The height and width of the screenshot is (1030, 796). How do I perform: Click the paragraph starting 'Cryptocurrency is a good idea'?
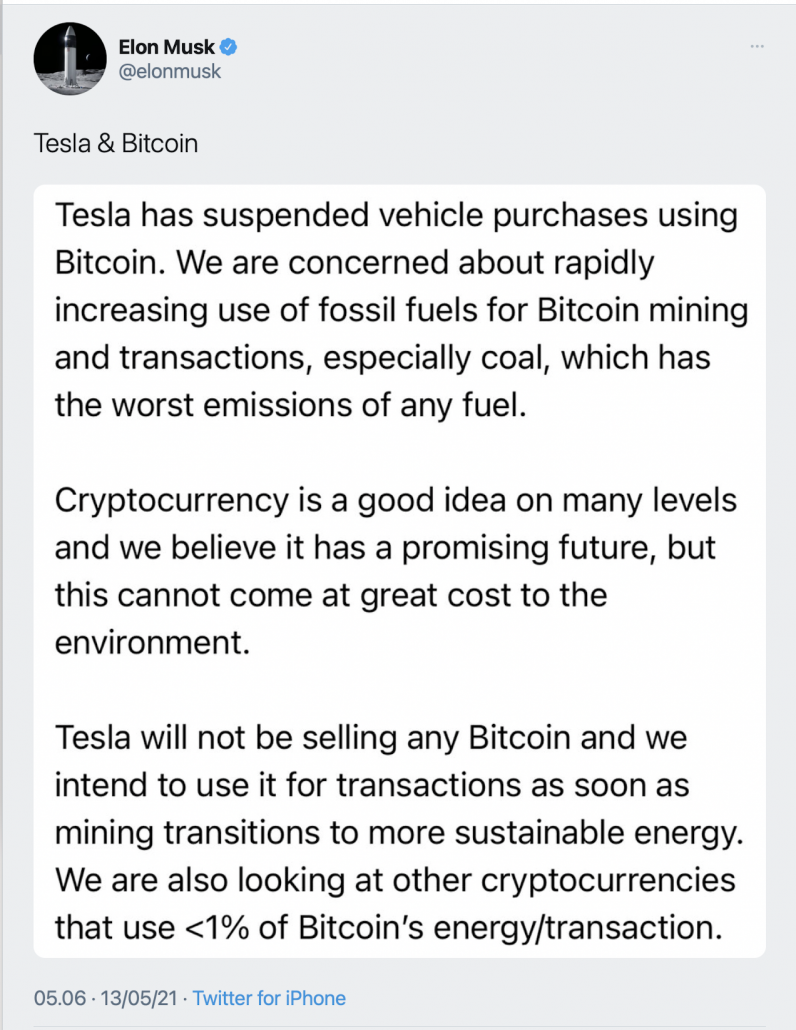tap(396, 571)
